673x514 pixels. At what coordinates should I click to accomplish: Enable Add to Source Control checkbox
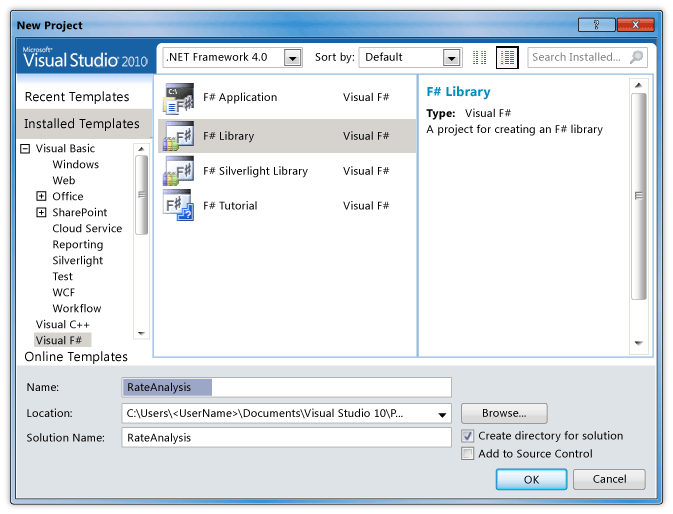point(467,454)
